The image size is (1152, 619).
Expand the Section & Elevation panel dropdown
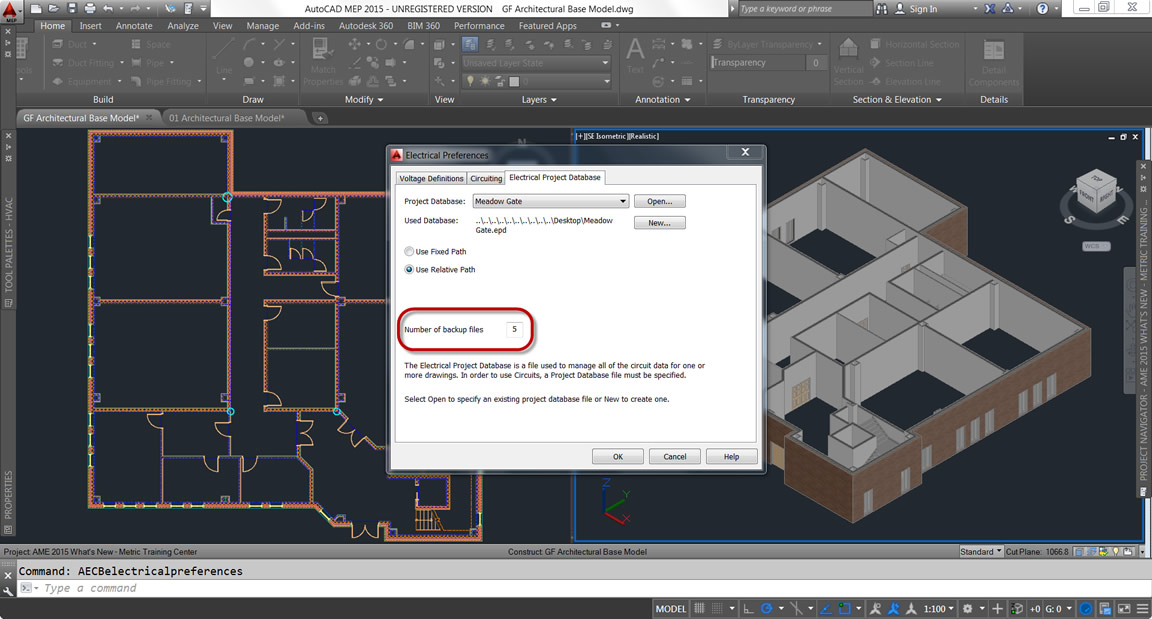pos(897,100)
